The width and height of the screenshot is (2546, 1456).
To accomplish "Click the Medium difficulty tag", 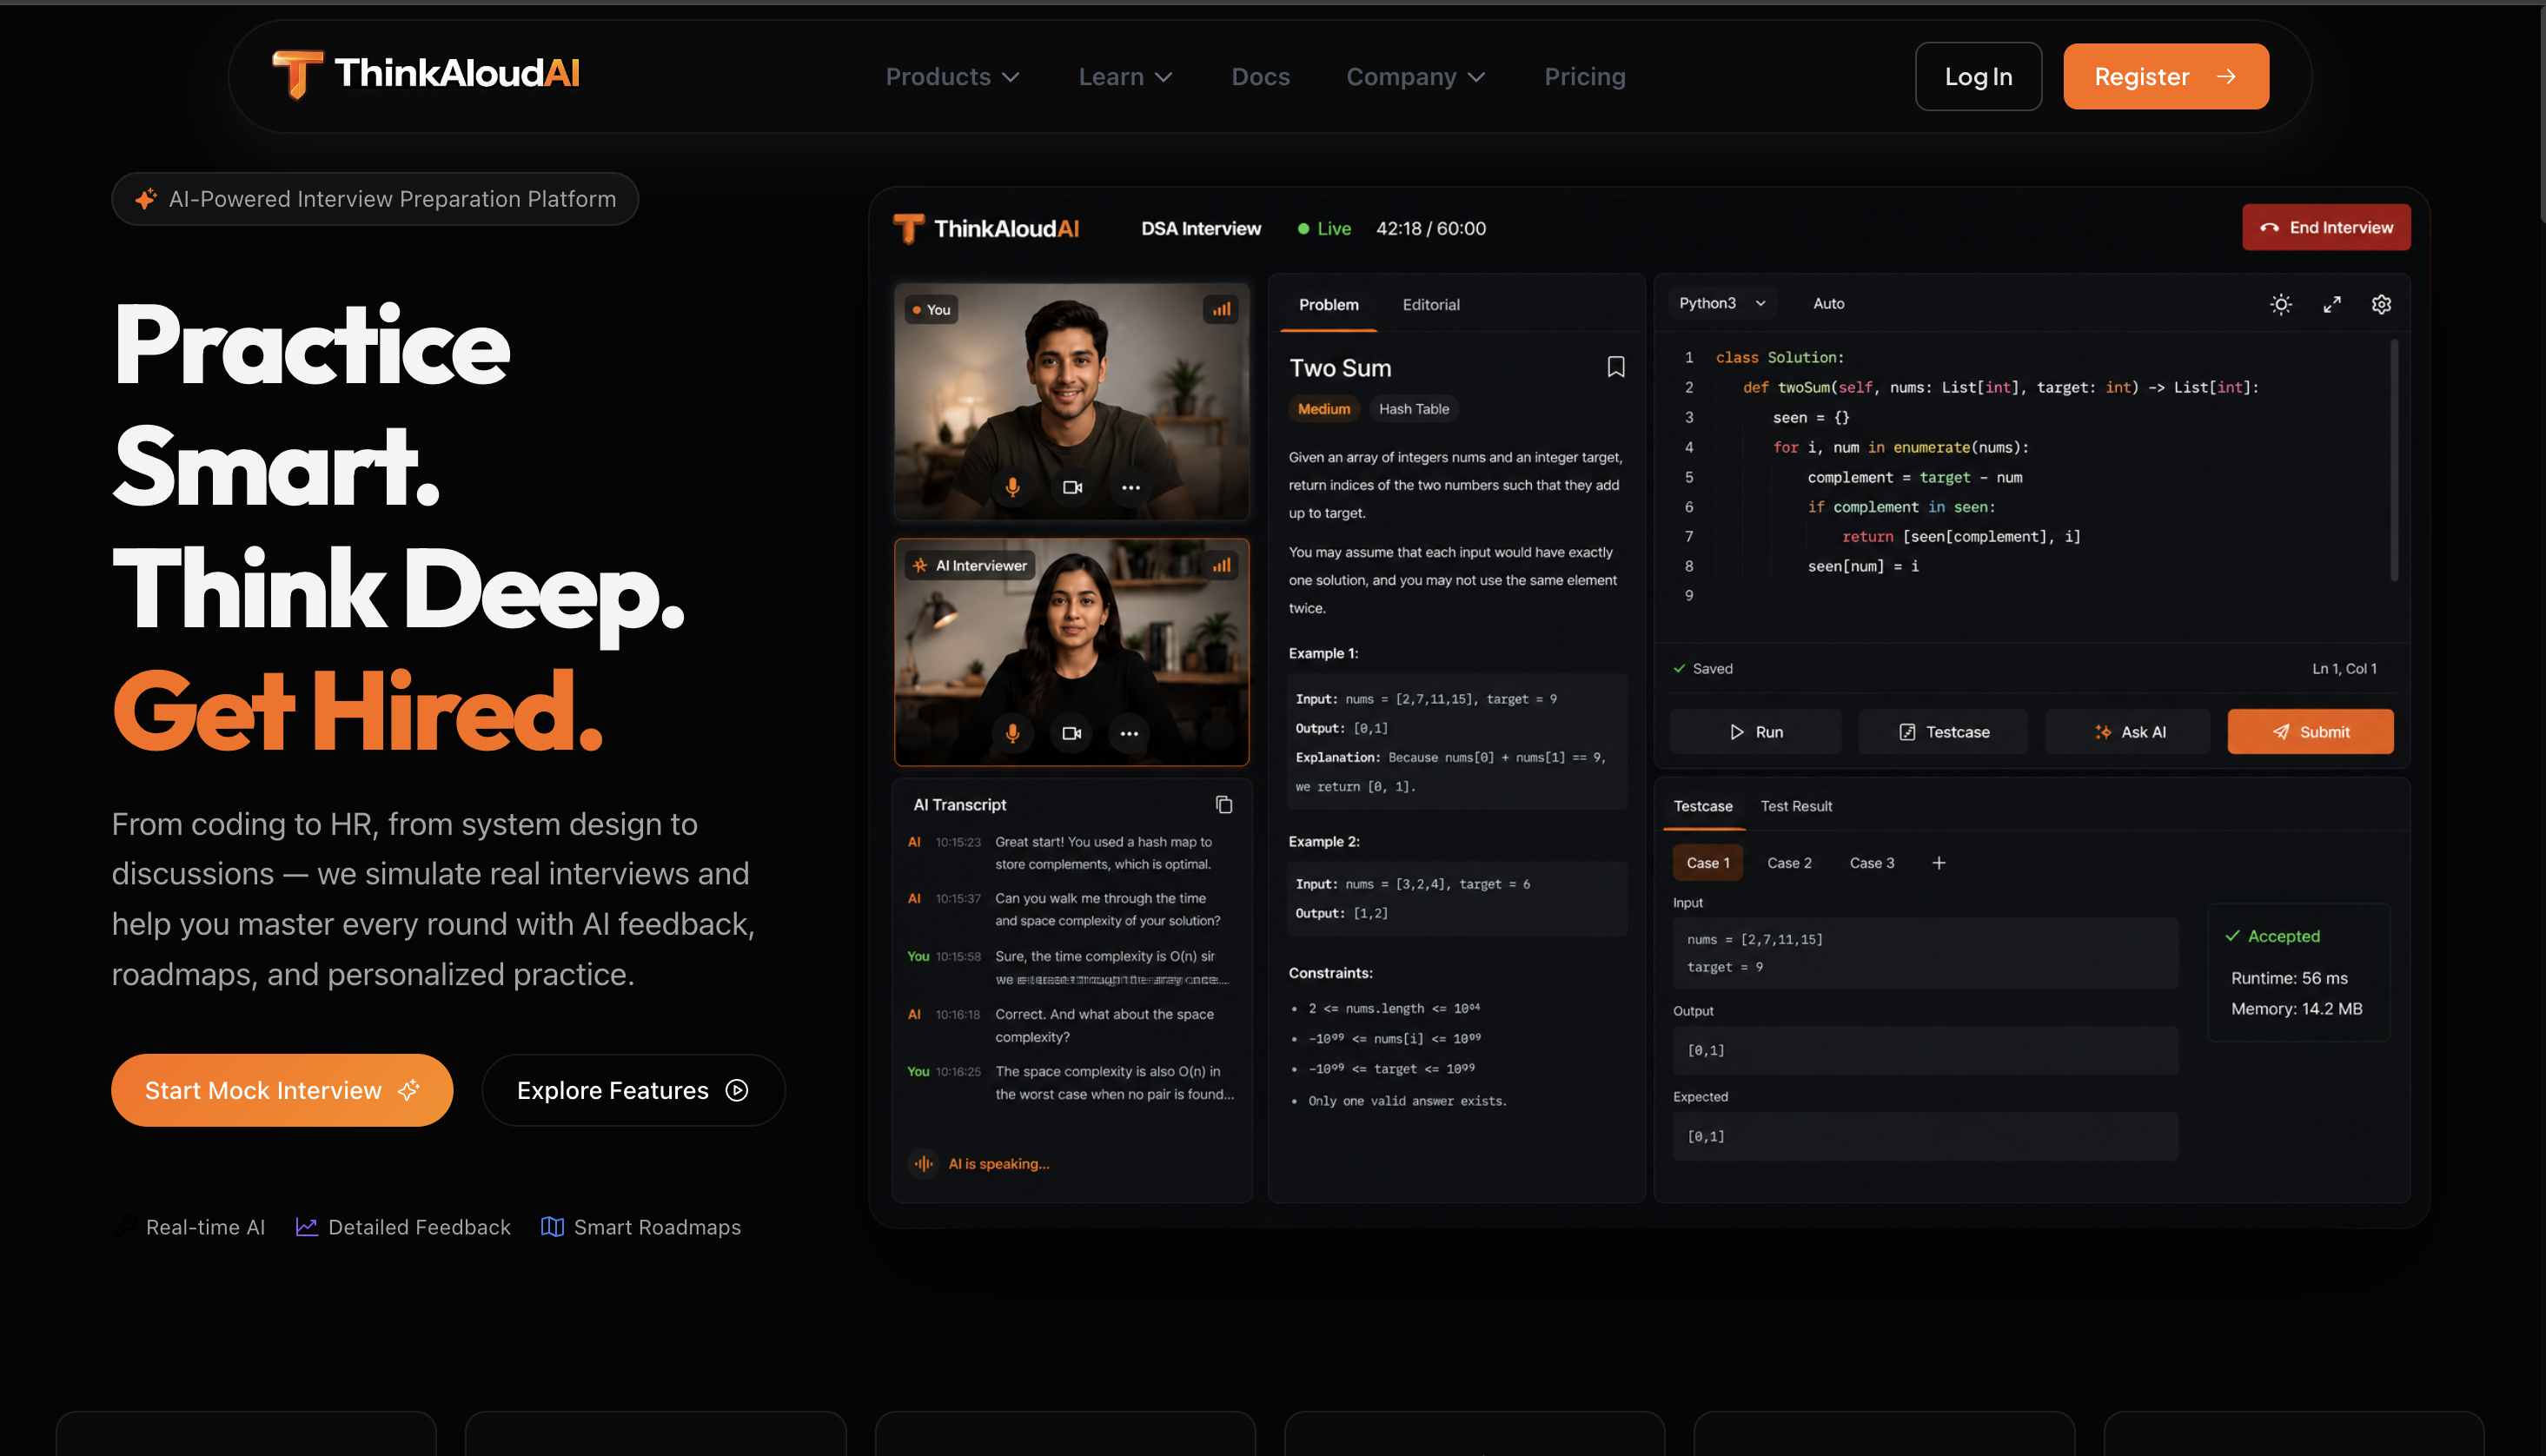I will click(1323, 408).
